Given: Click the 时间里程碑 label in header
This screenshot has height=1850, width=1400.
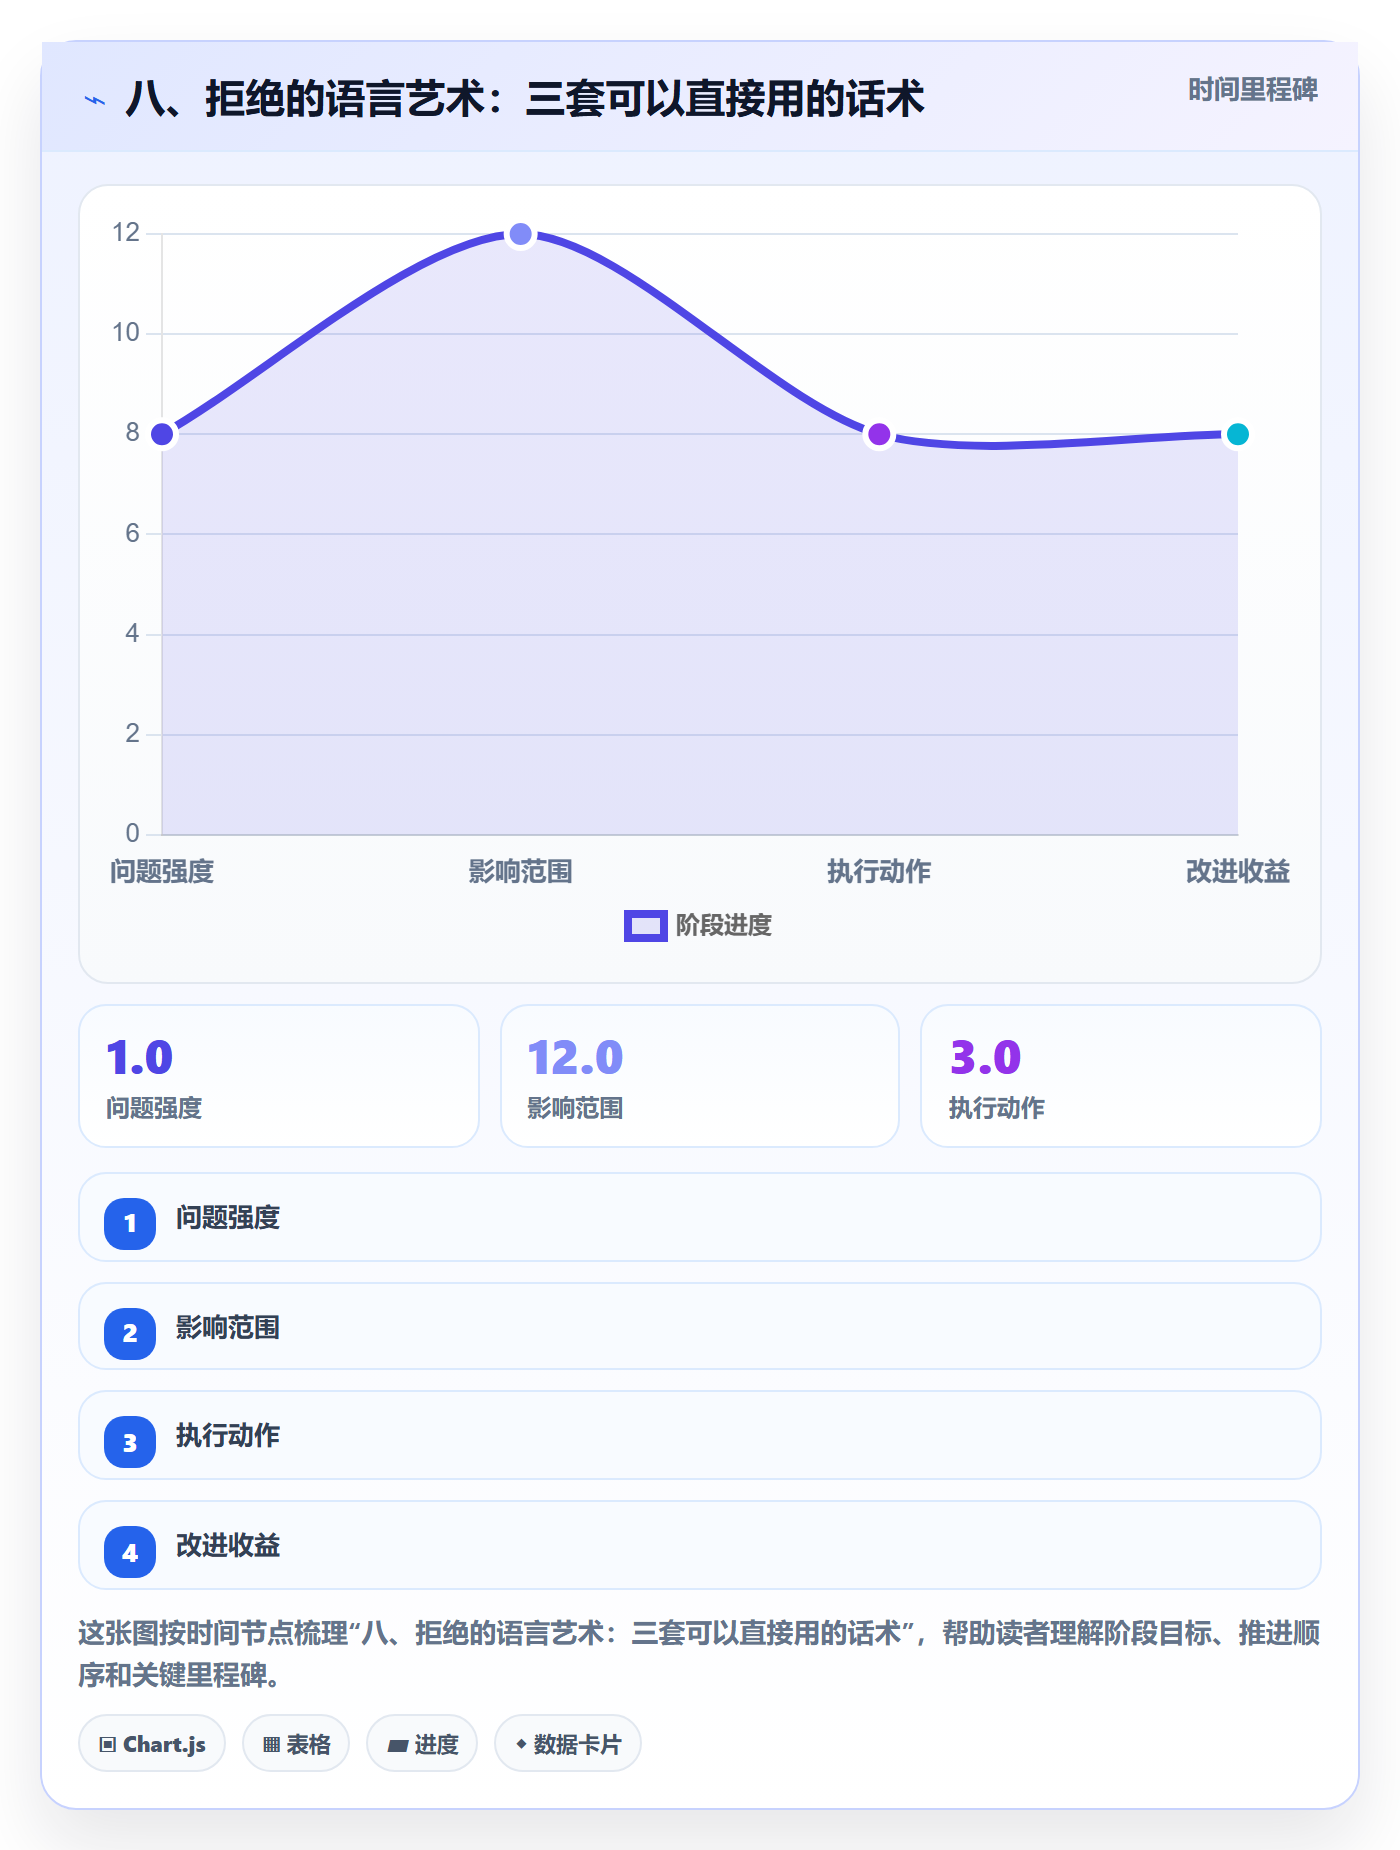Looking at the screenshot, I should click(x=1252, y=90).
